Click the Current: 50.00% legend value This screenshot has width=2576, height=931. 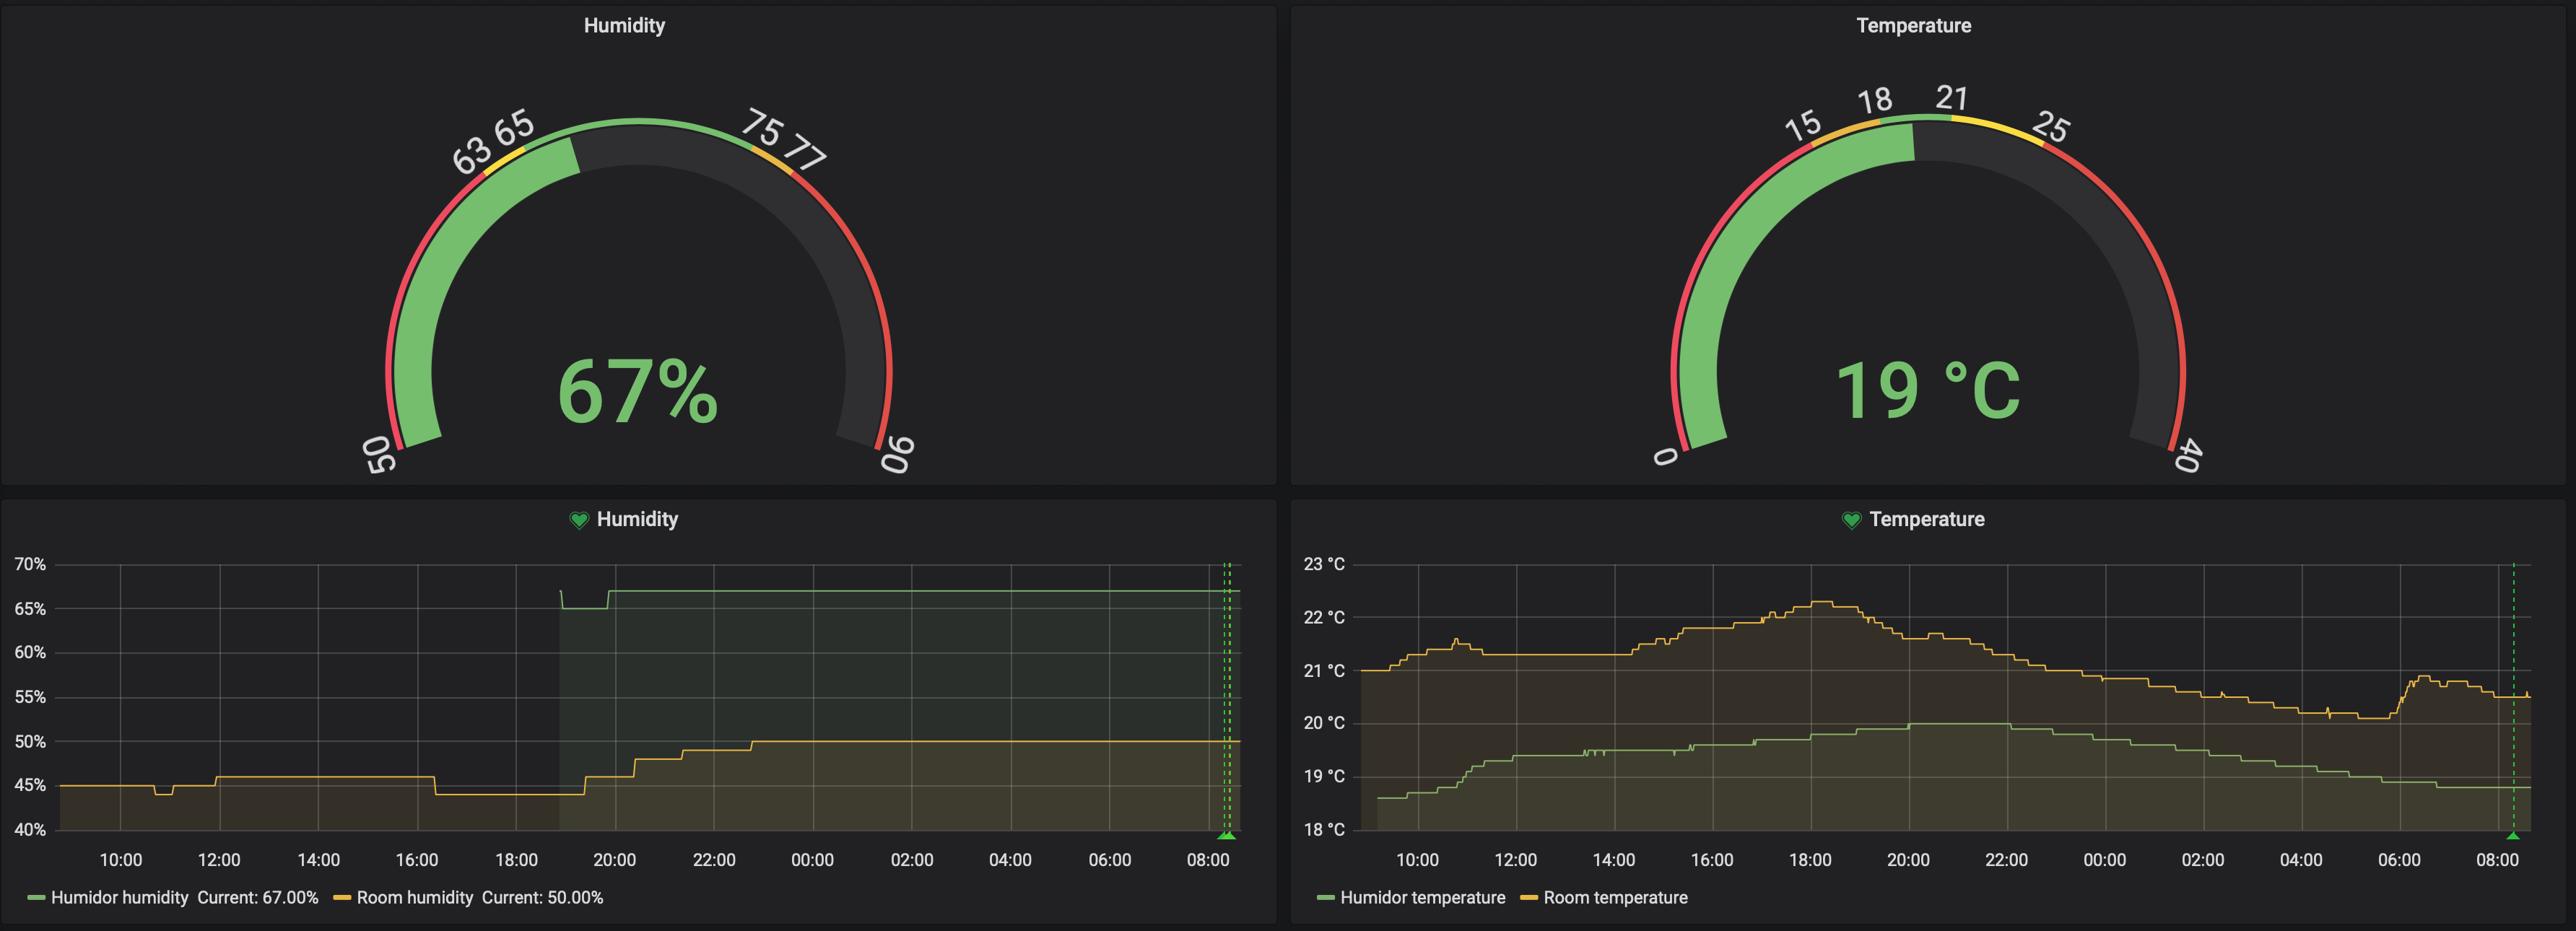542,898
